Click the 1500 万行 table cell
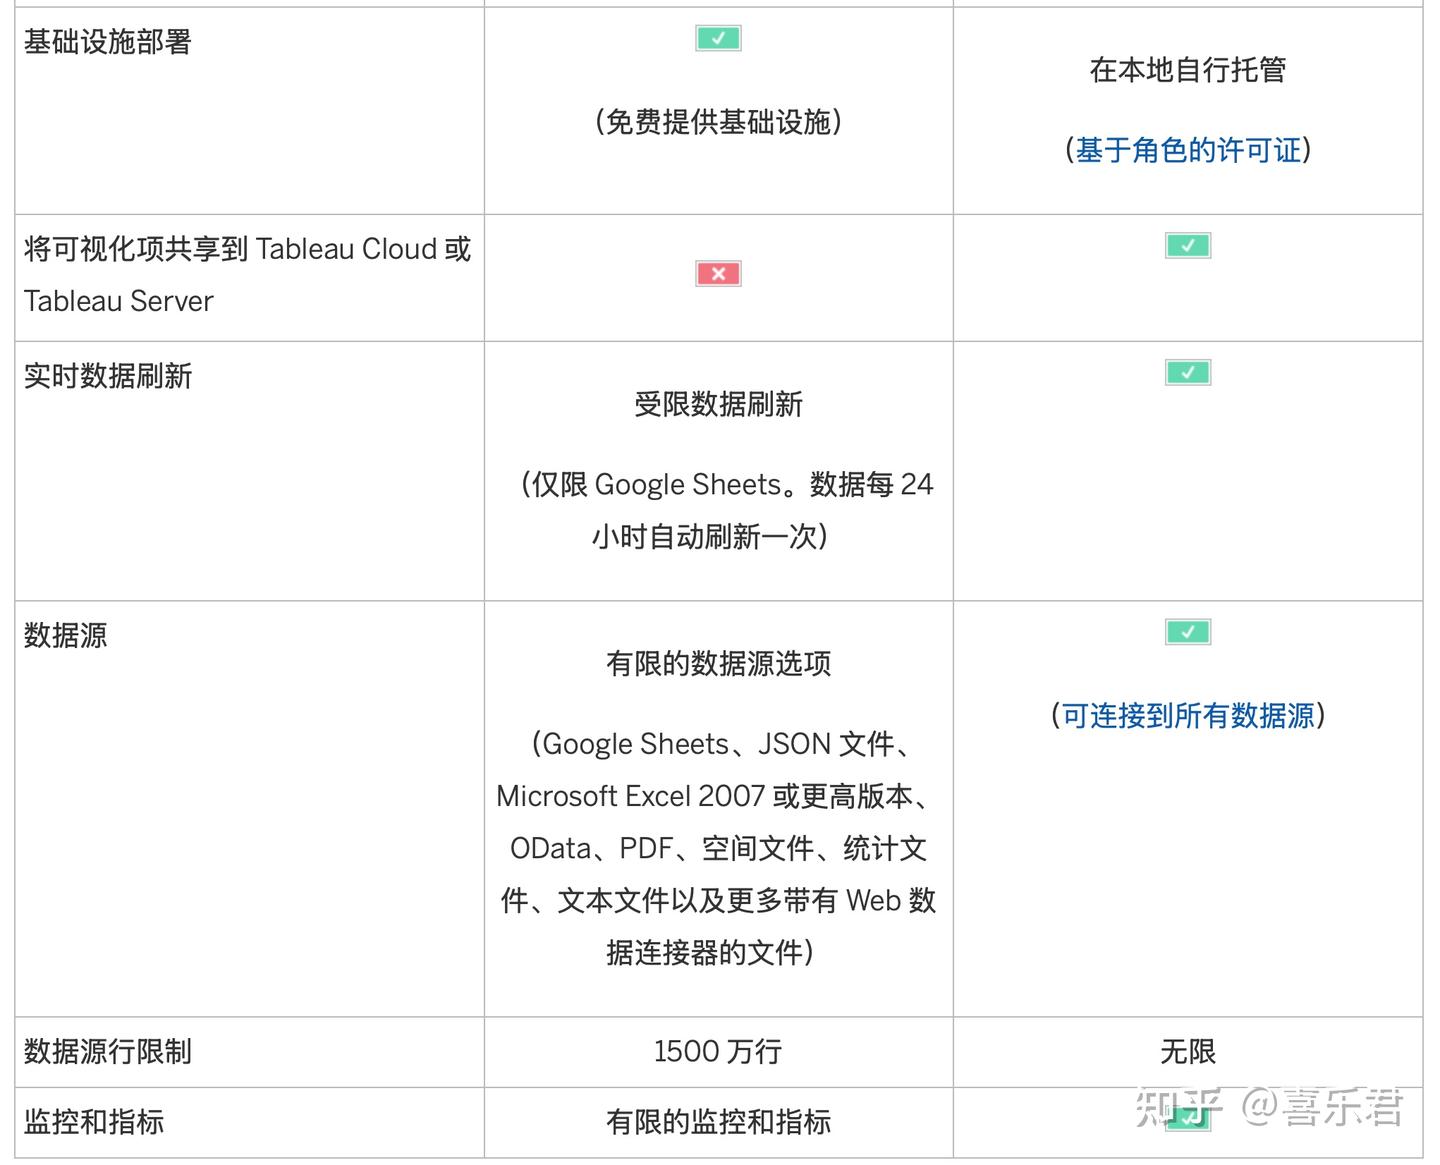1440x1165 pixels. coord(718,1051)
